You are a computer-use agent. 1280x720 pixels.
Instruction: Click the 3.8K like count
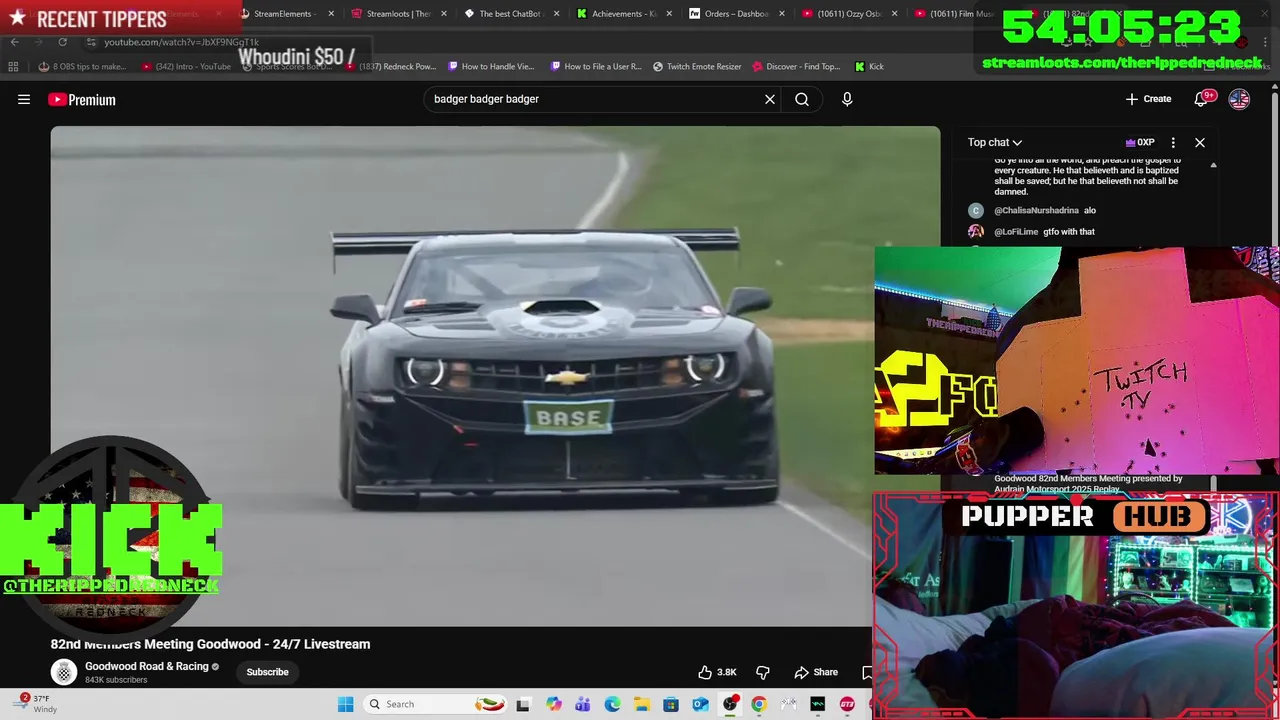727,672
